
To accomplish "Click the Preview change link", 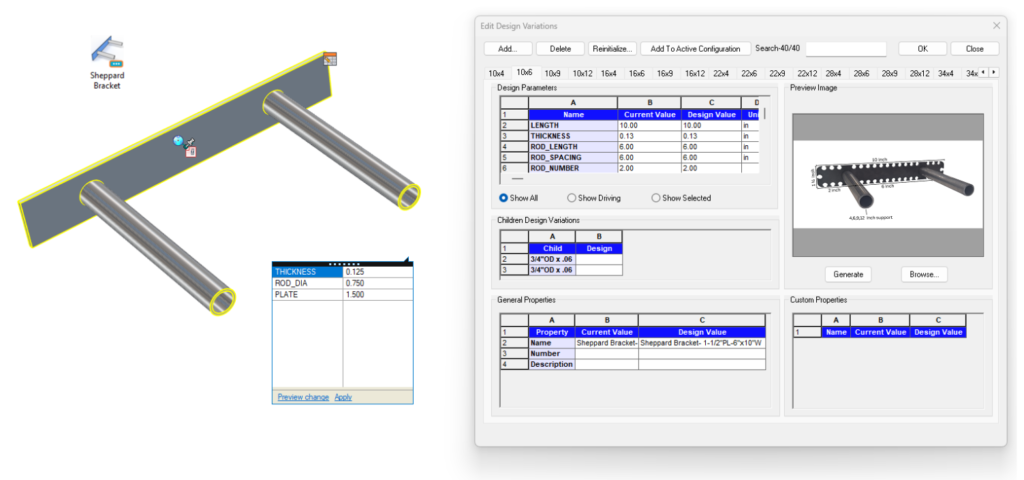I will (303, 397).
